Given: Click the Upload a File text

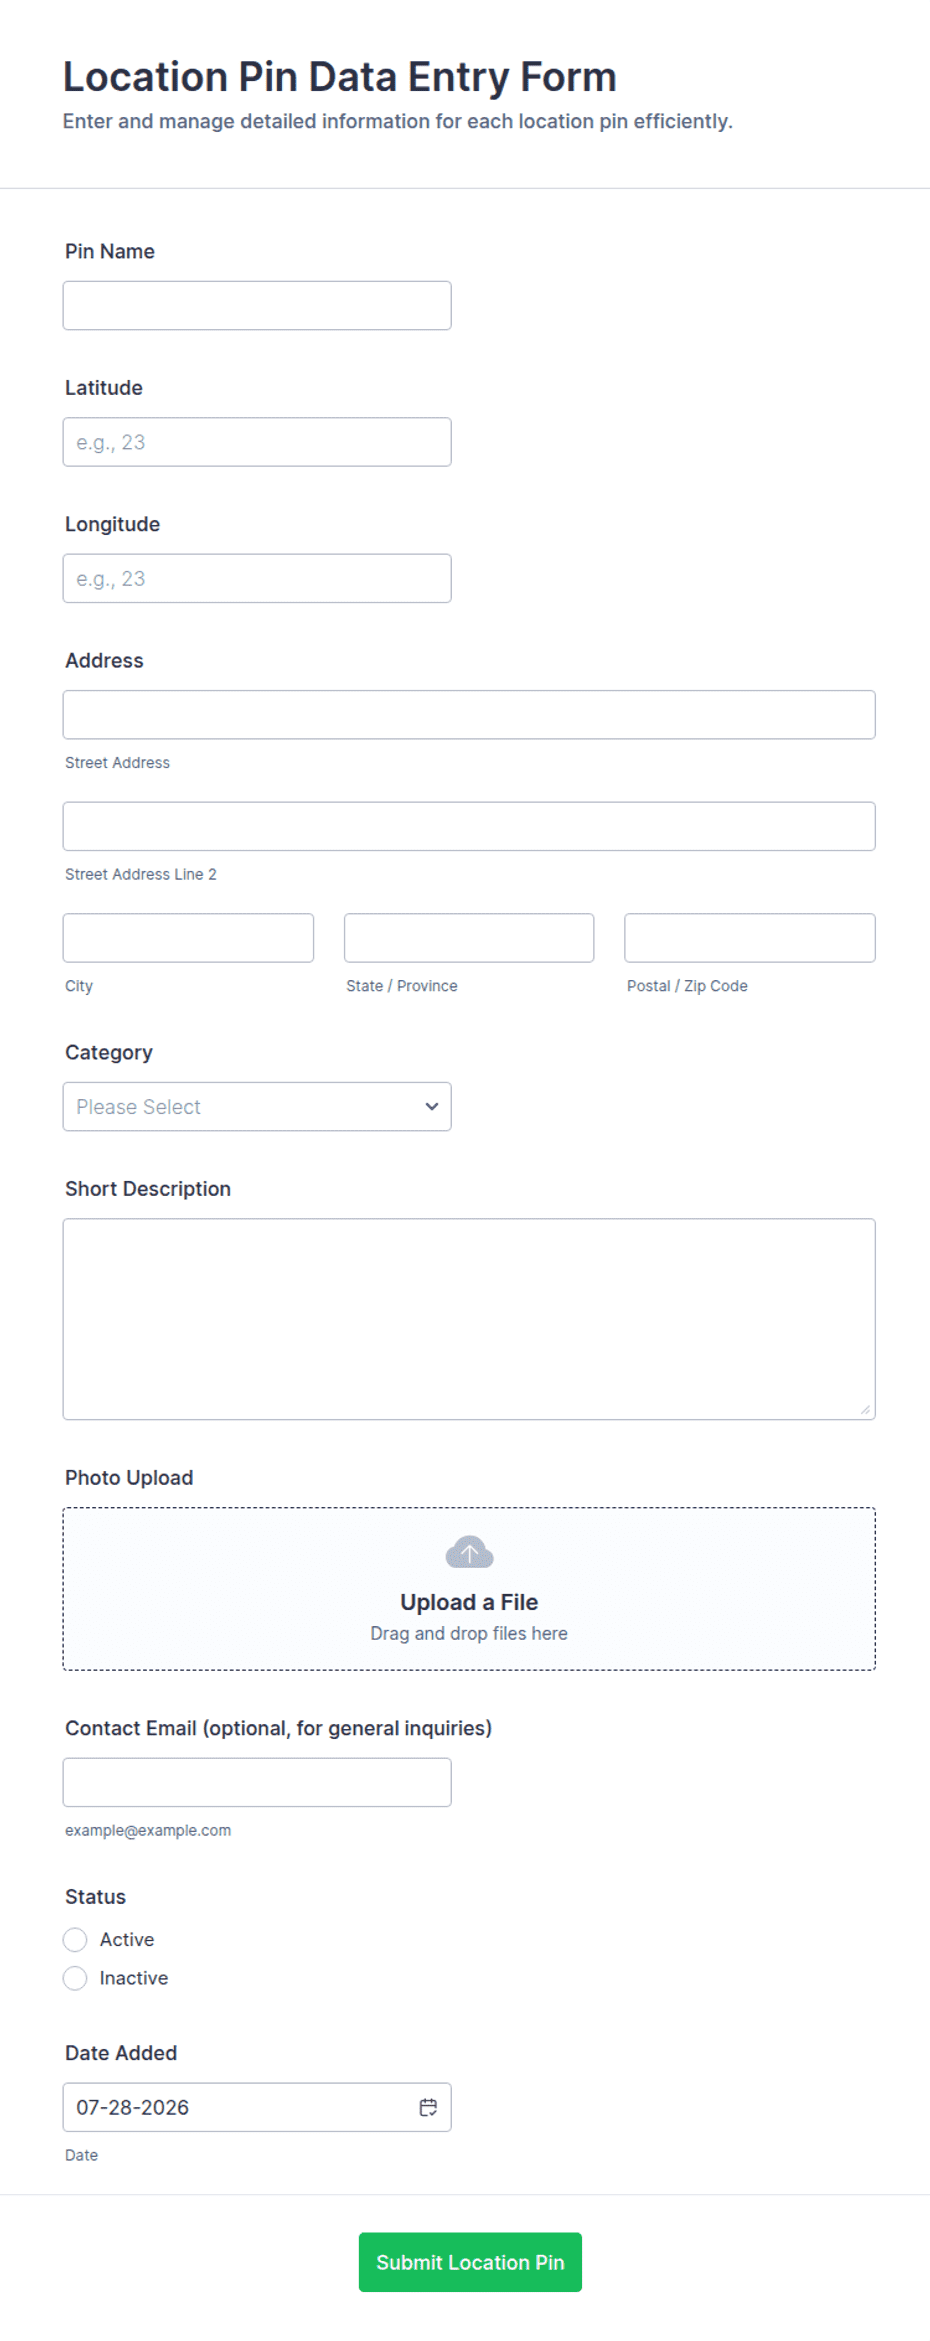Looking at the screenshot, I should coord(469,1602).
